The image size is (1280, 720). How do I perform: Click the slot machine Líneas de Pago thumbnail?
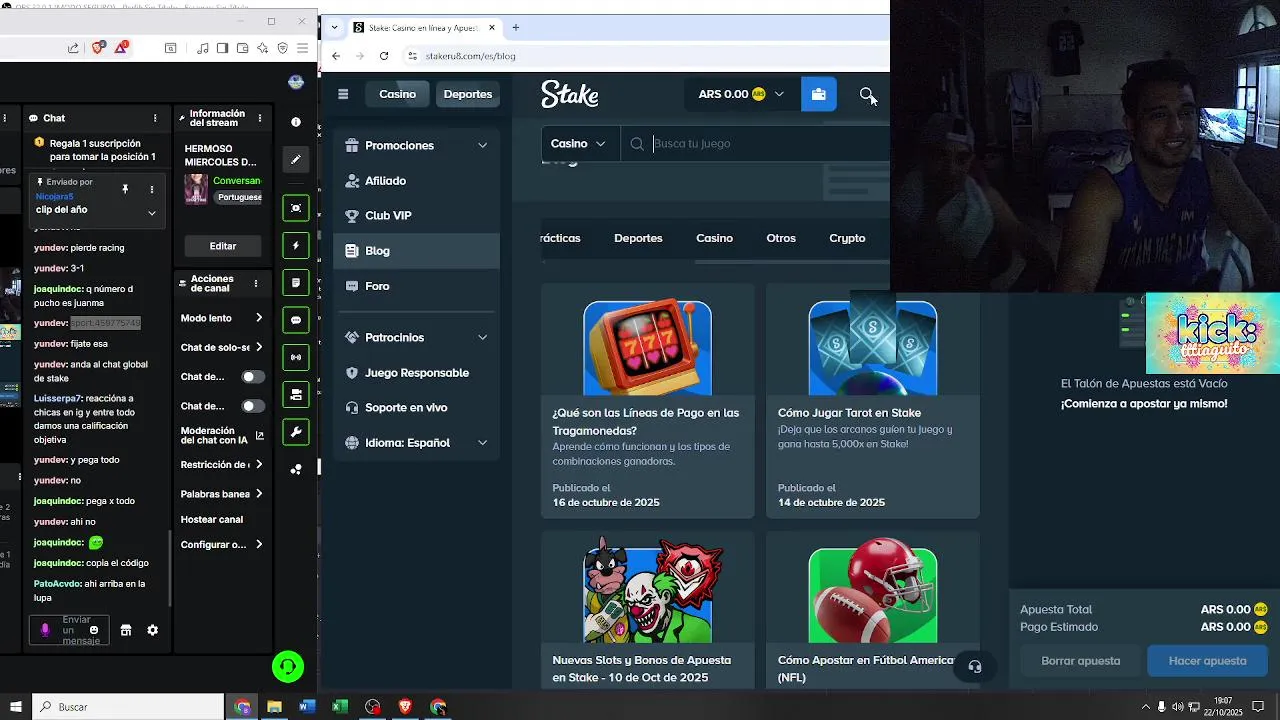click(647, 348)
